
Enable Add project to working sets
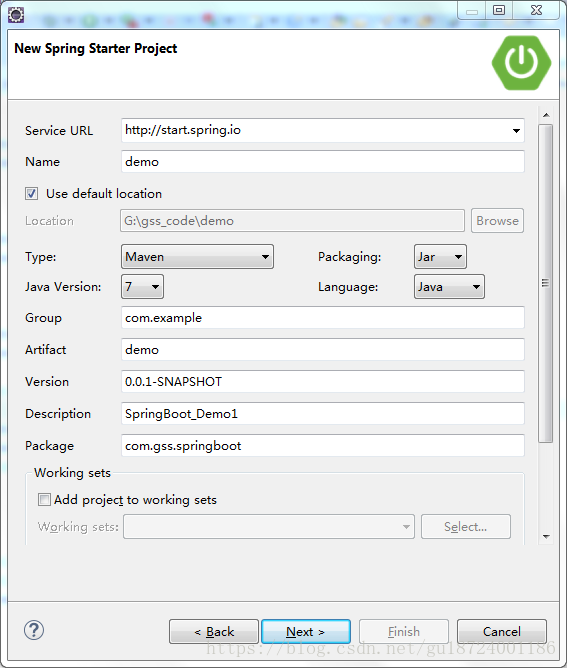click(44, 499)
